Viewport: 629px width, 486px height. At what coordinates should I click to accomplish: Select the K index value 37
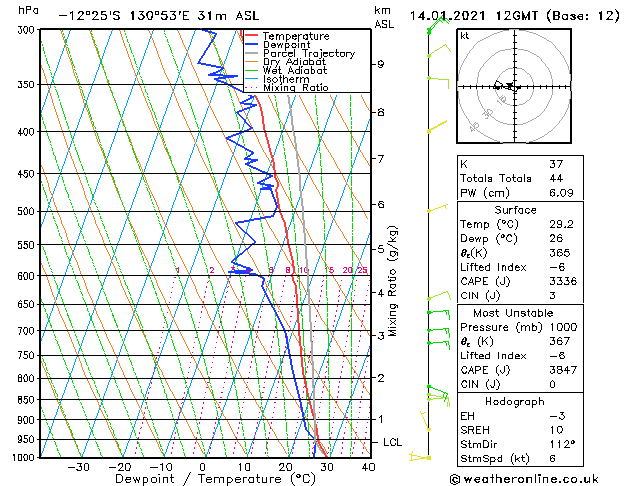click(x=556, y=164)
